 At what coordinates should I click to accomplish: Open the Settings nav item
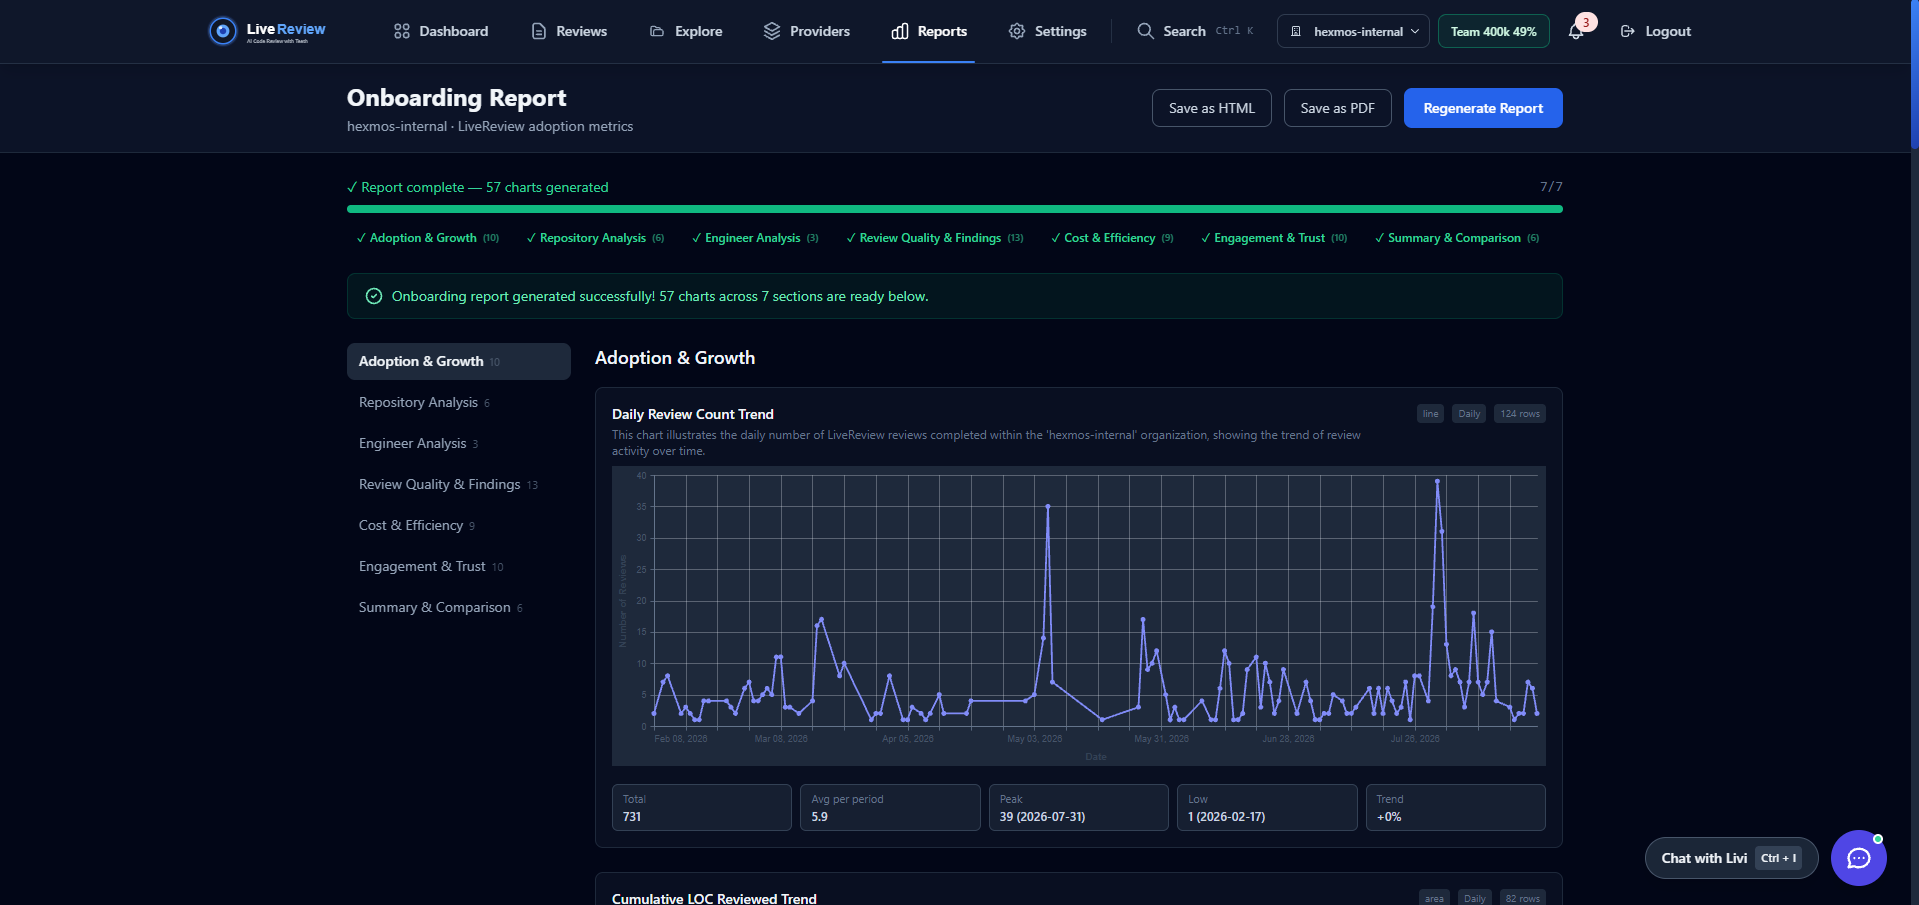[1048, 31]
